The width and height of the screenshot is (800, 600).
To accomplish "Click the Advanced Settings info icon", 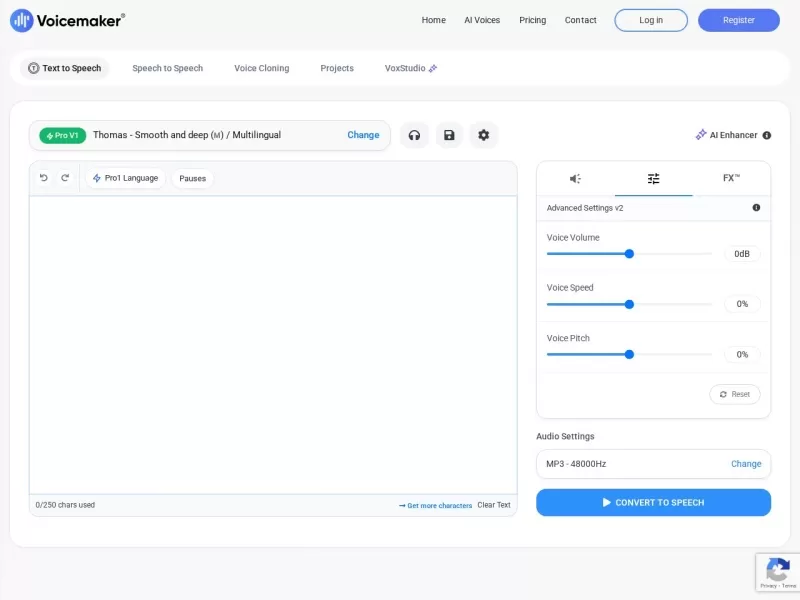I will click(x=756, y=208).
